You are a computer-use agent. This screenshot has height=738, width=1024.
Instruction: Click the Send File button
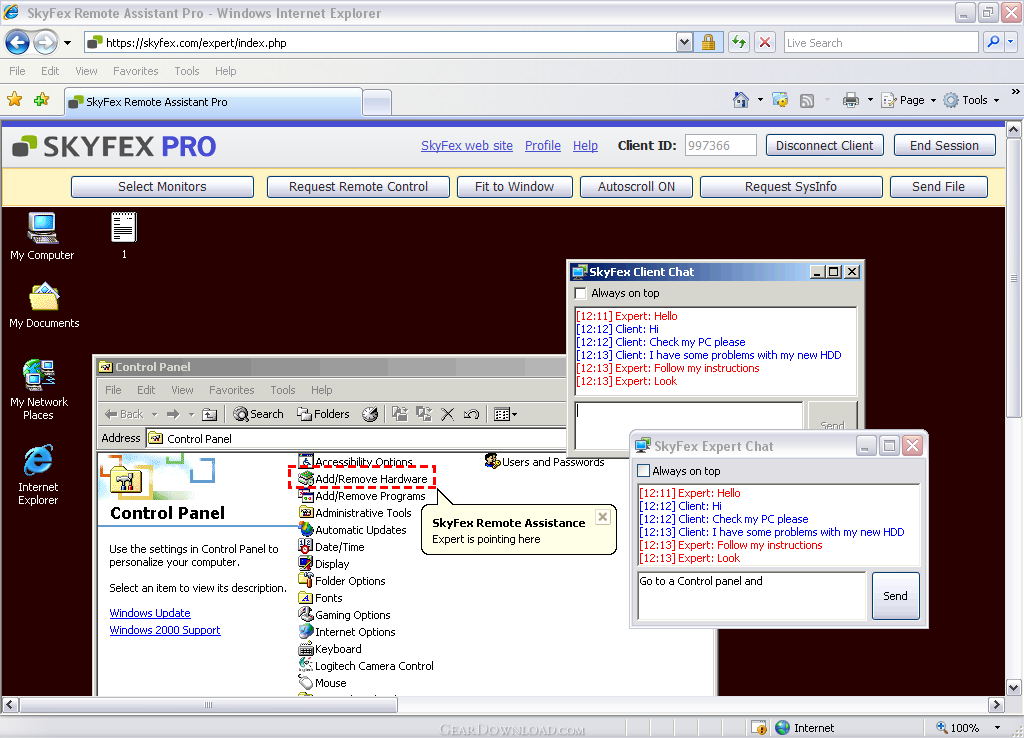pyautogui.click(x=938, y=187)
